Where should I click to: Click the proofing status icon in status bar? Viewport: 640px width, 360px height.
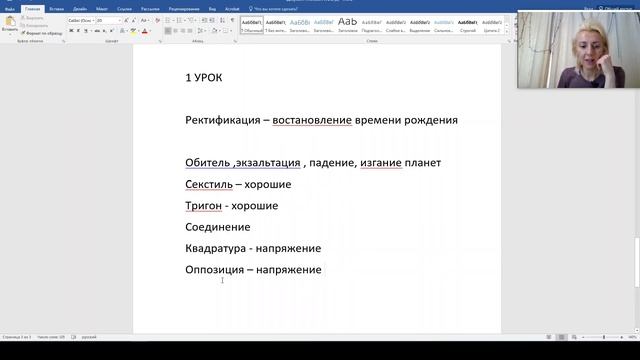(73, 337)
